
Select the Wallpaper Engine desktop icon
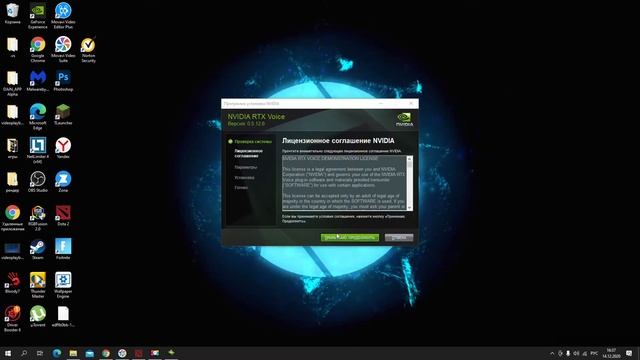pyautogui.click(x=63, y=285)
